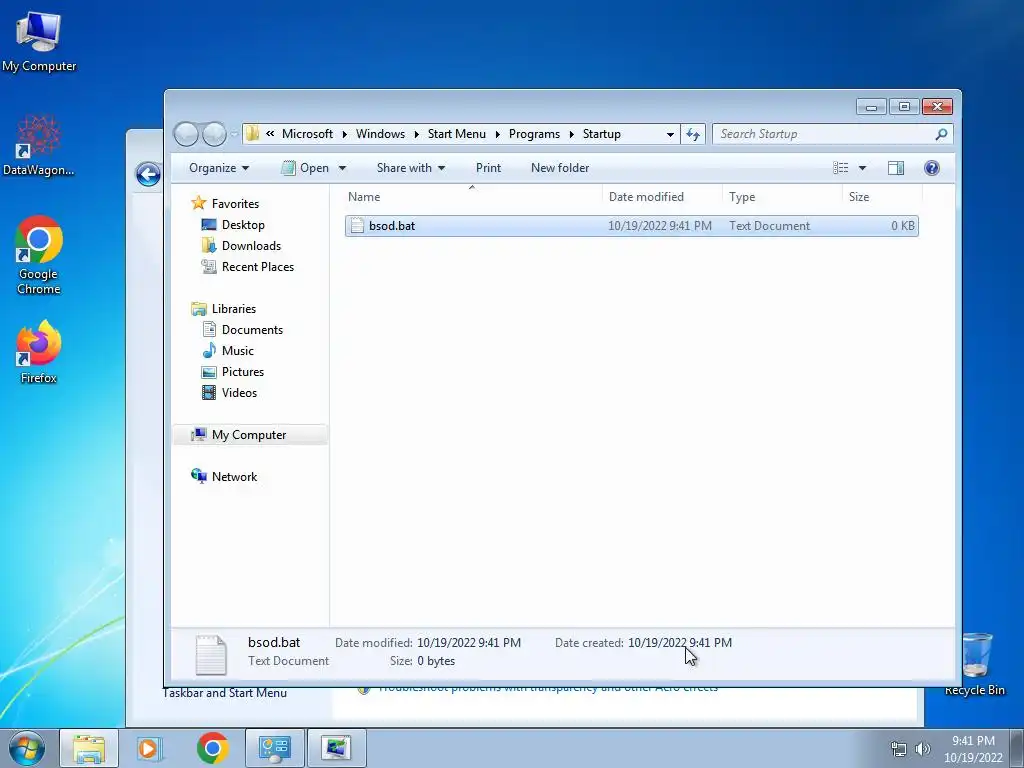Image resolution: width=1024 pixels, height=768 pixels.
Task: Click the network tray icon
Action: 899,749
